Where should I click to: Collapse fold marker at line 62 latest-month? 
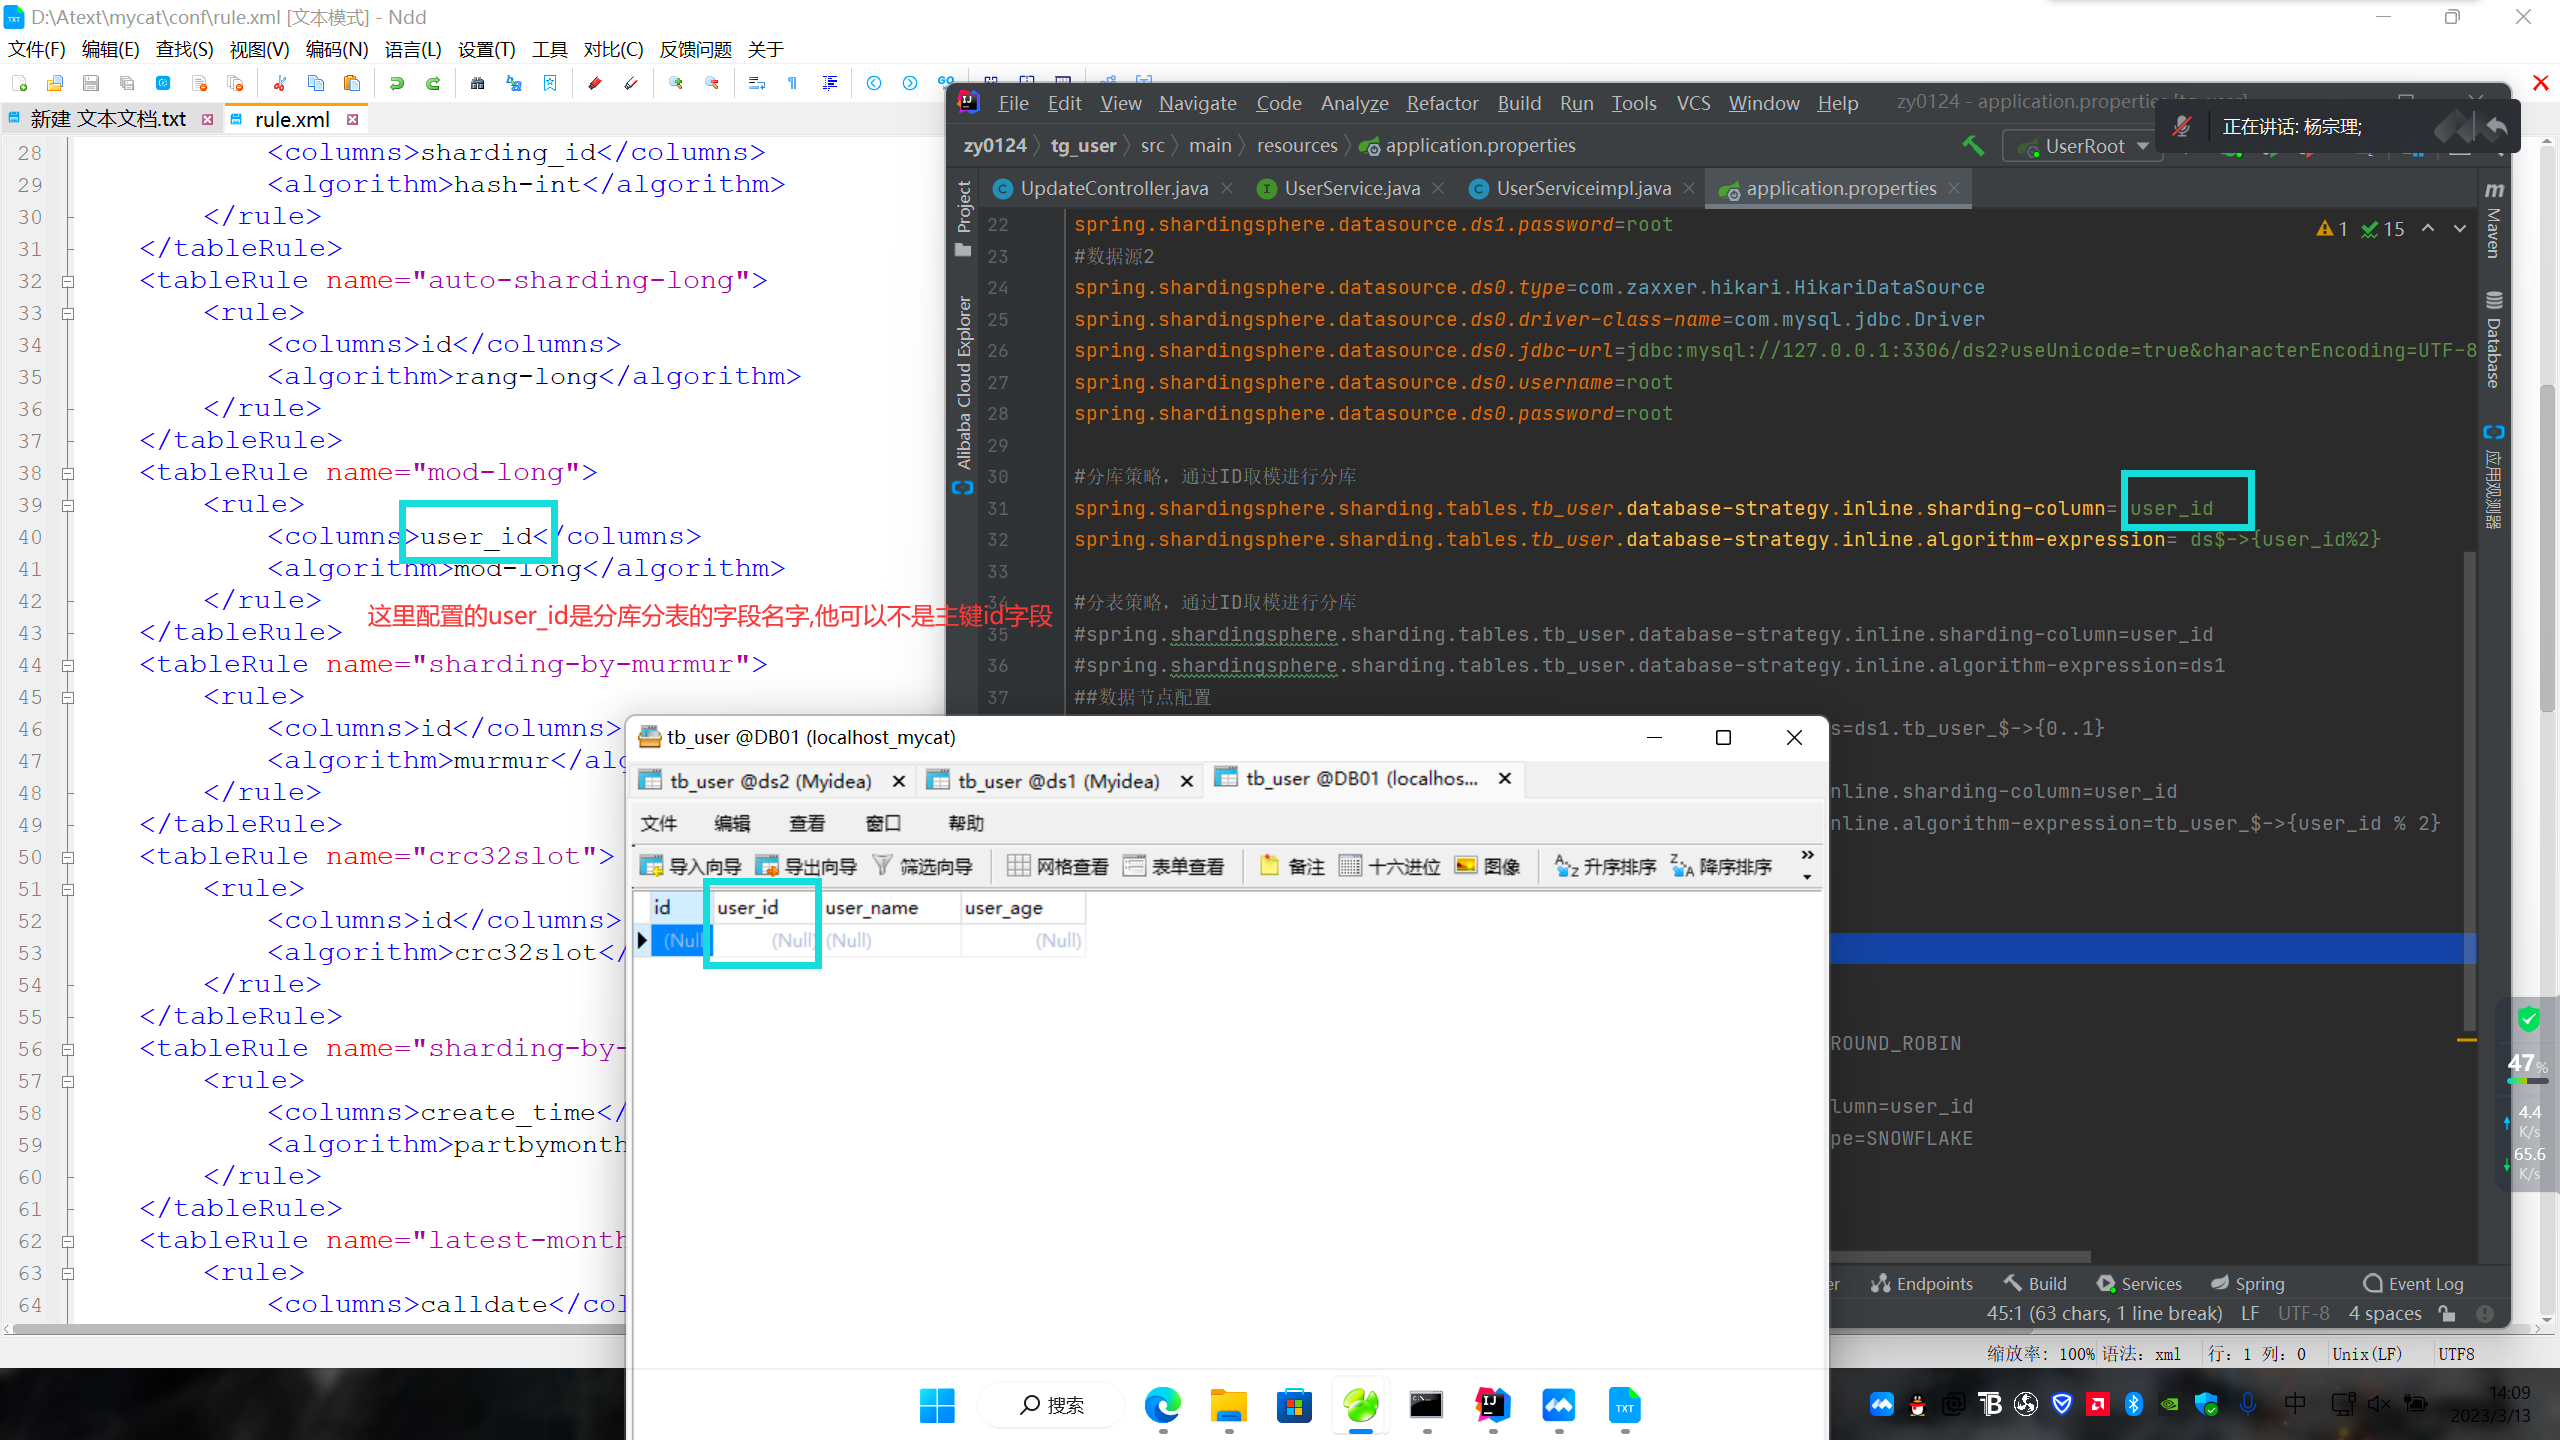(x=68, y=1241)
